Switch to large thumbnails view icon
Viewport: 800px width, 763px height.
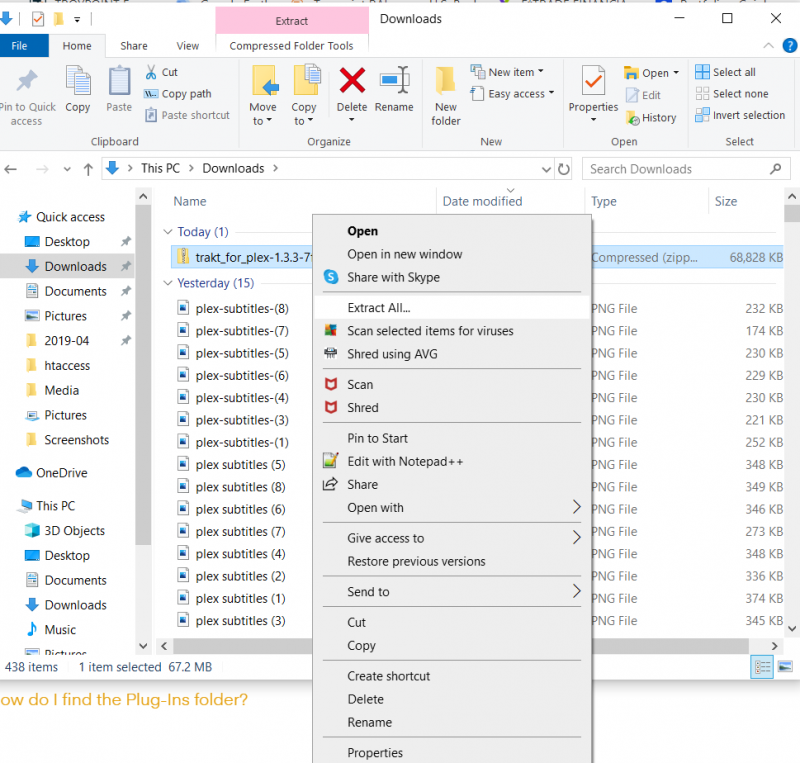784,666
